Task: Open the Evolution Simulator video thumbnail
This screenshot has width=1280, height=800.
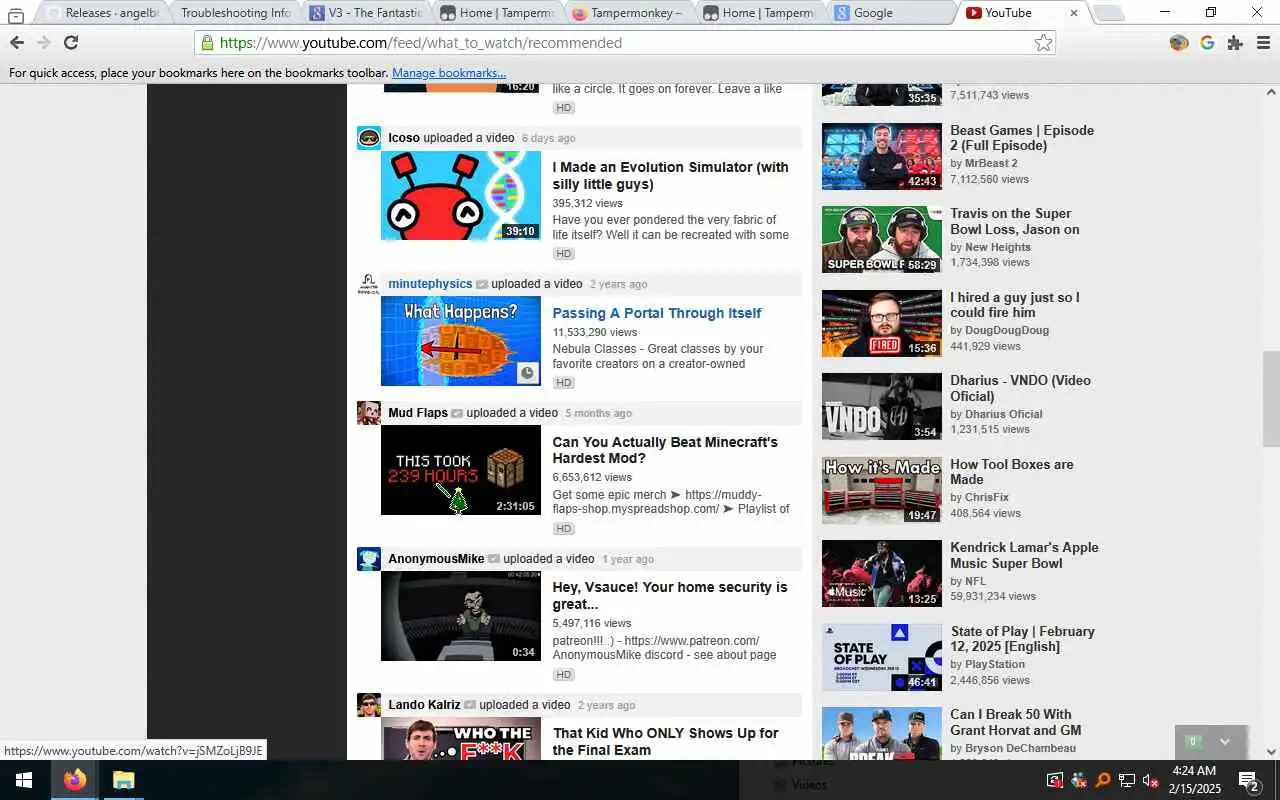Action: (460, 196)
